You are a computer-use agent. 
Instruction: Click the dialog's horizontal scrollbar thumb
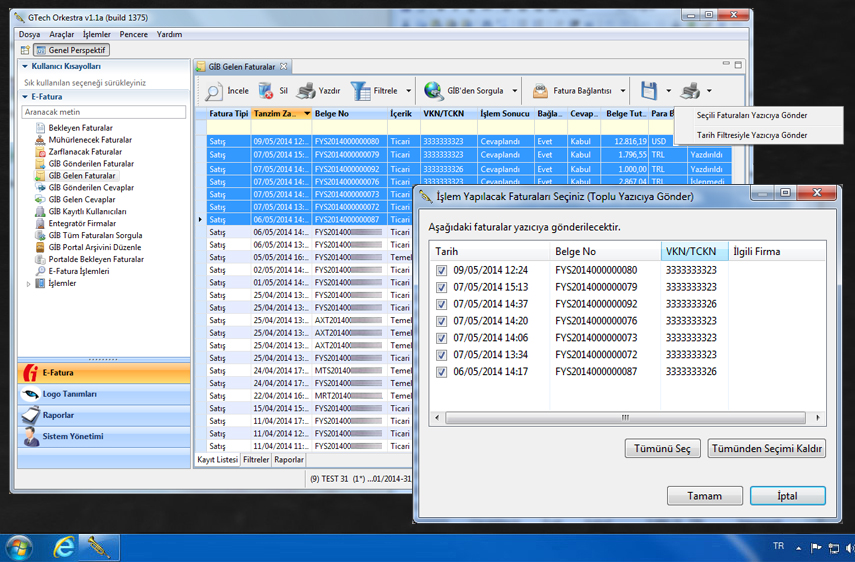point(625,418)
